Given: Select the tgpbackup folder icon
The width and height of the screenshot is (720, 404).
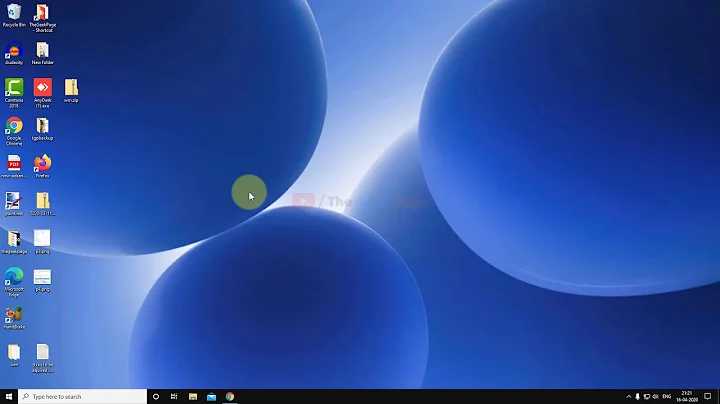Looking at the screenshot, I should (x=43, y=129).
